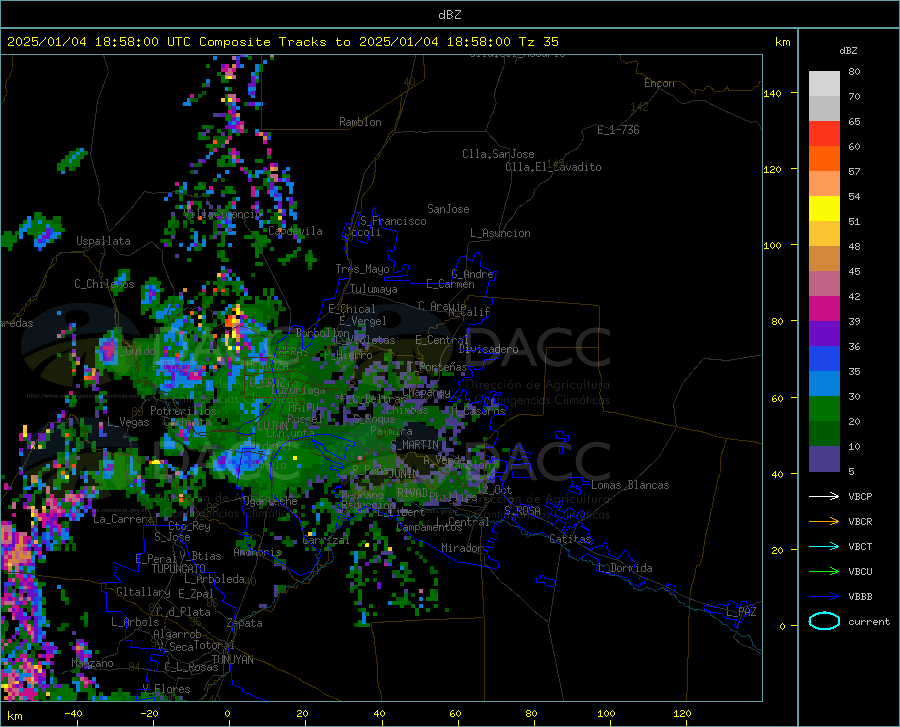Select the green VBCU arrow icon
Viewport: 900px width, 727px height.
(824, 572)
